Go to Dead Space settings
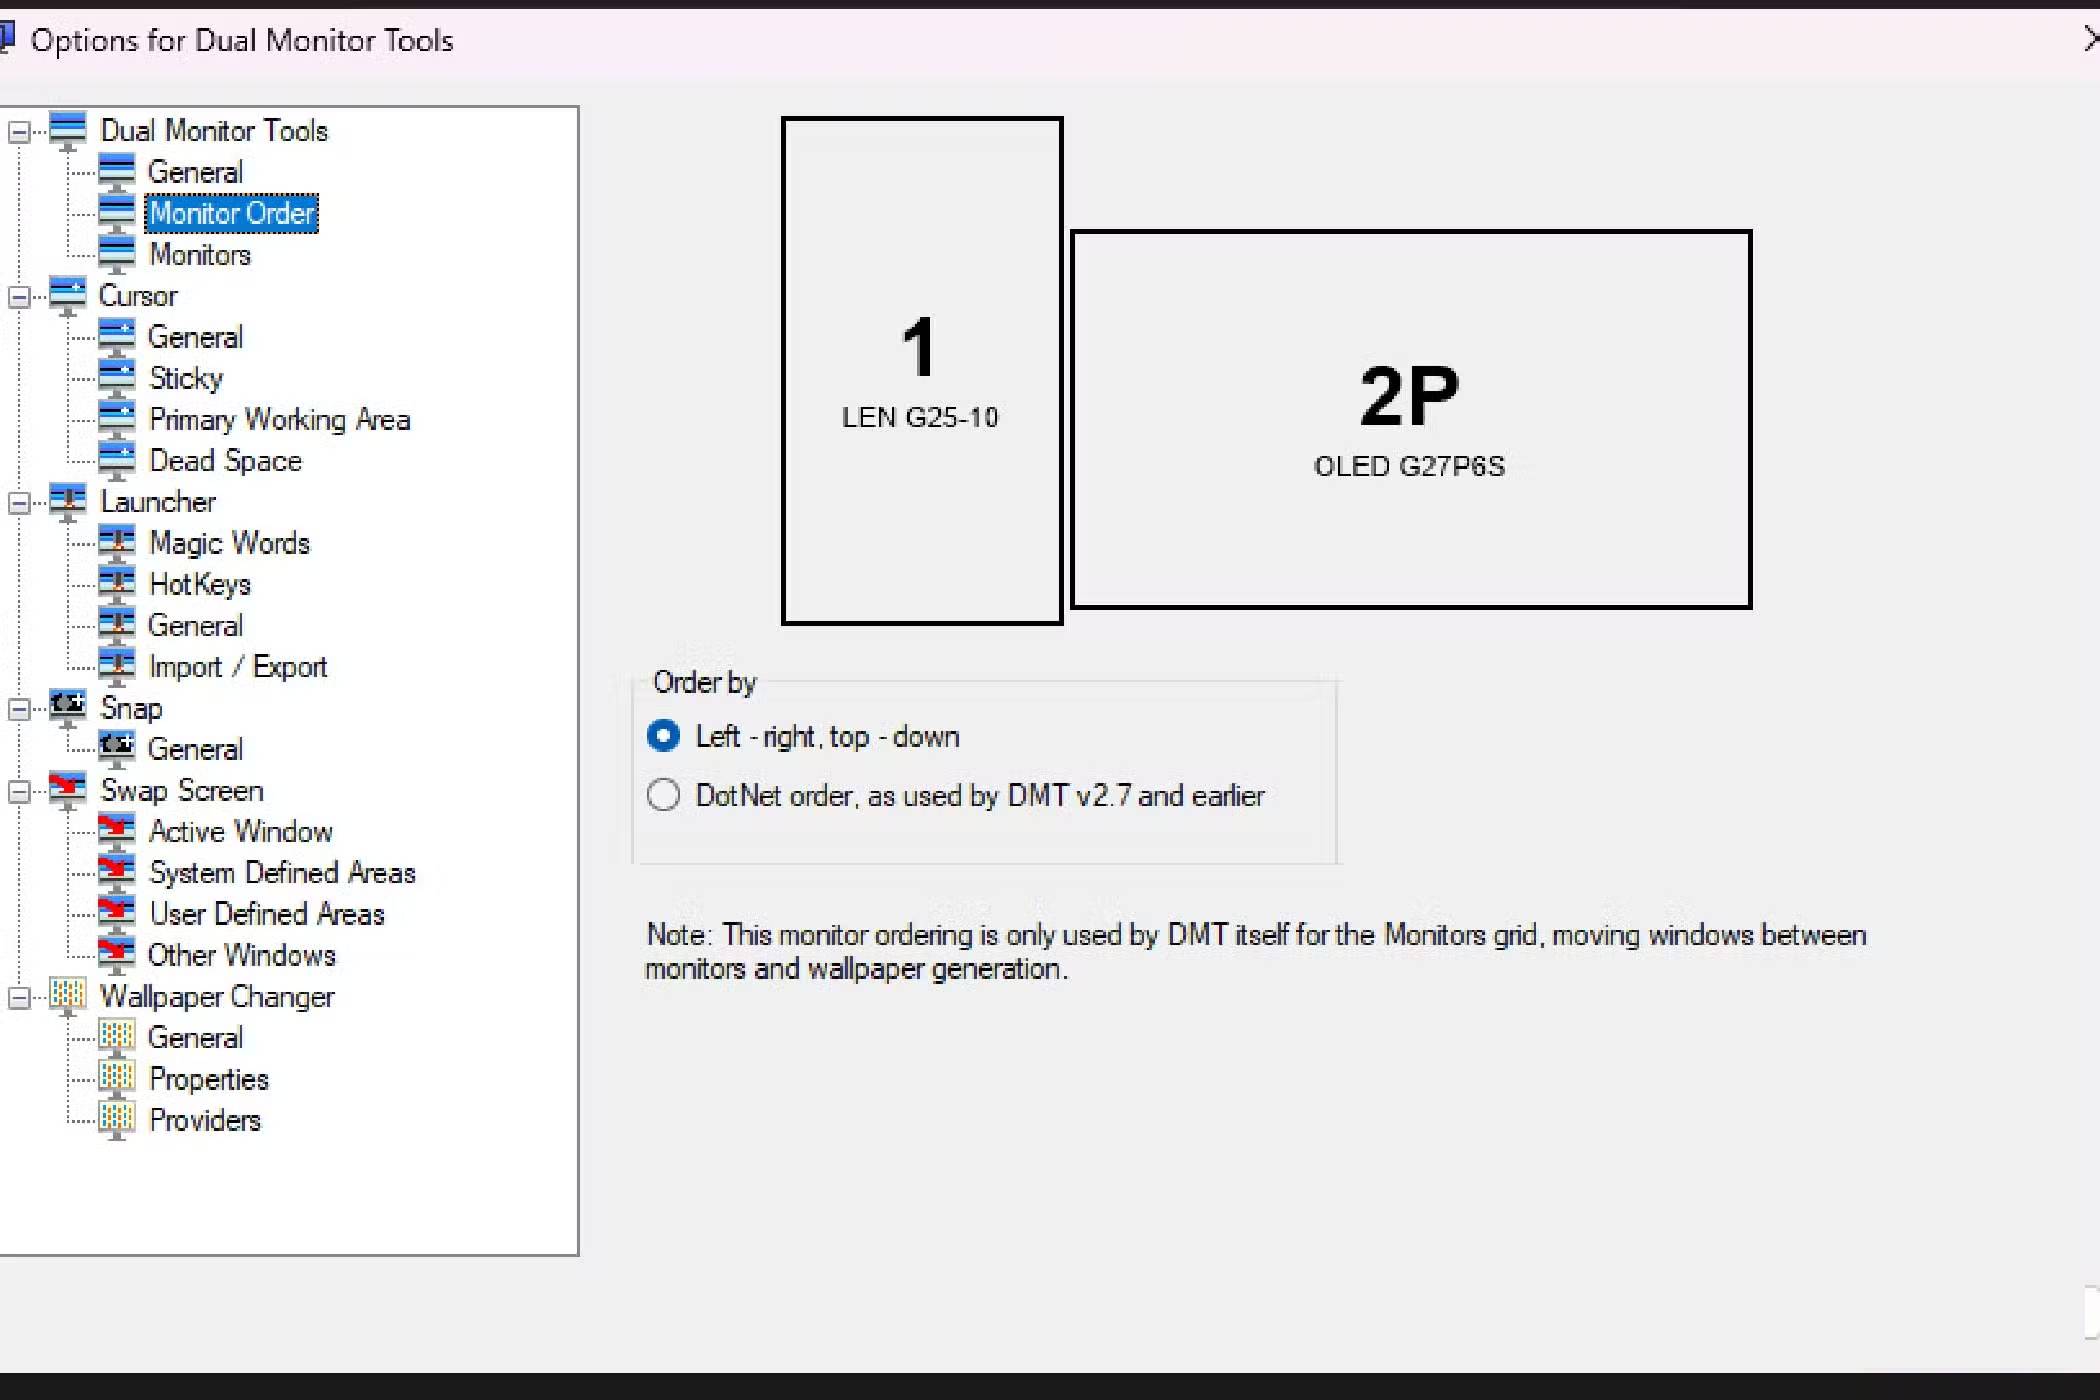 point(225,460)
